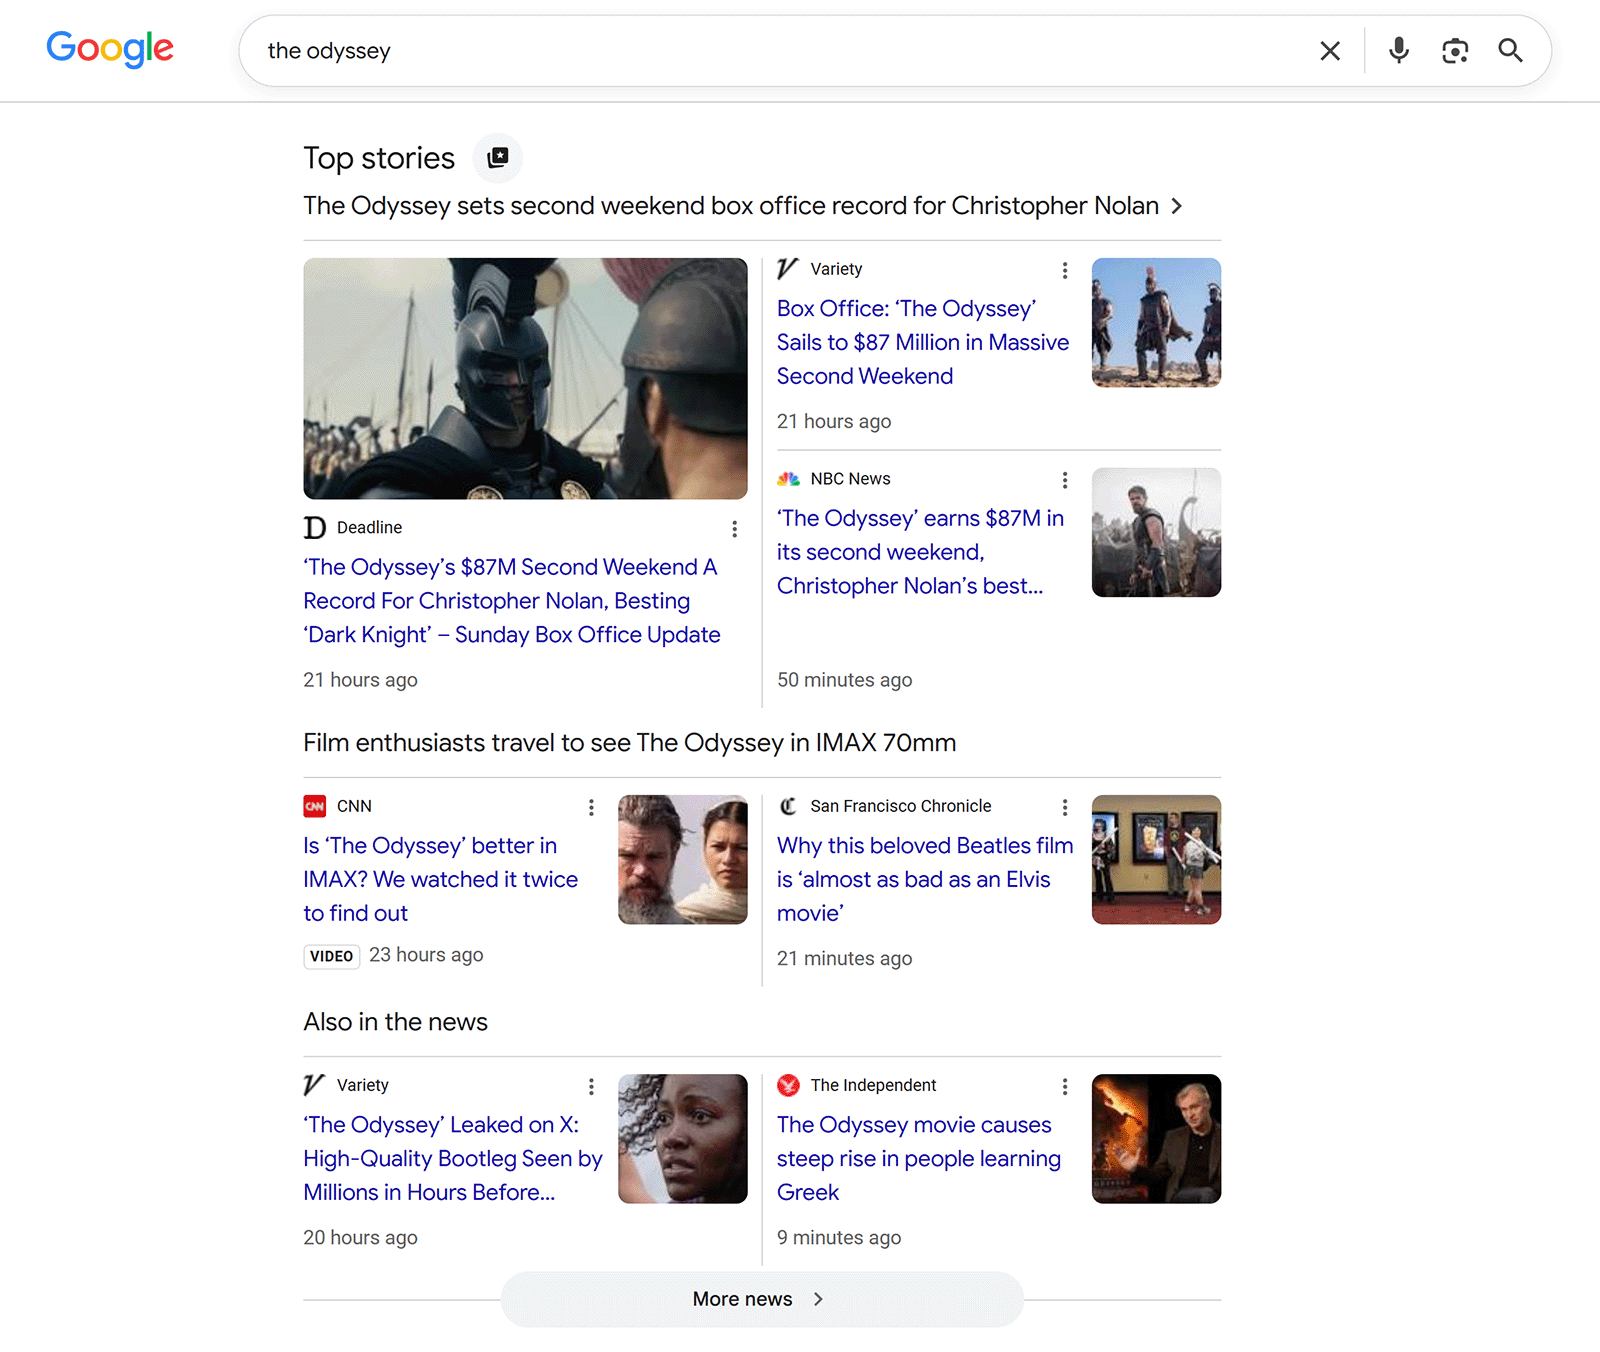Open the three-dot menu for Variety's Box Office story
This screenshot has height=1352, width=1600.
(1065, 270)
